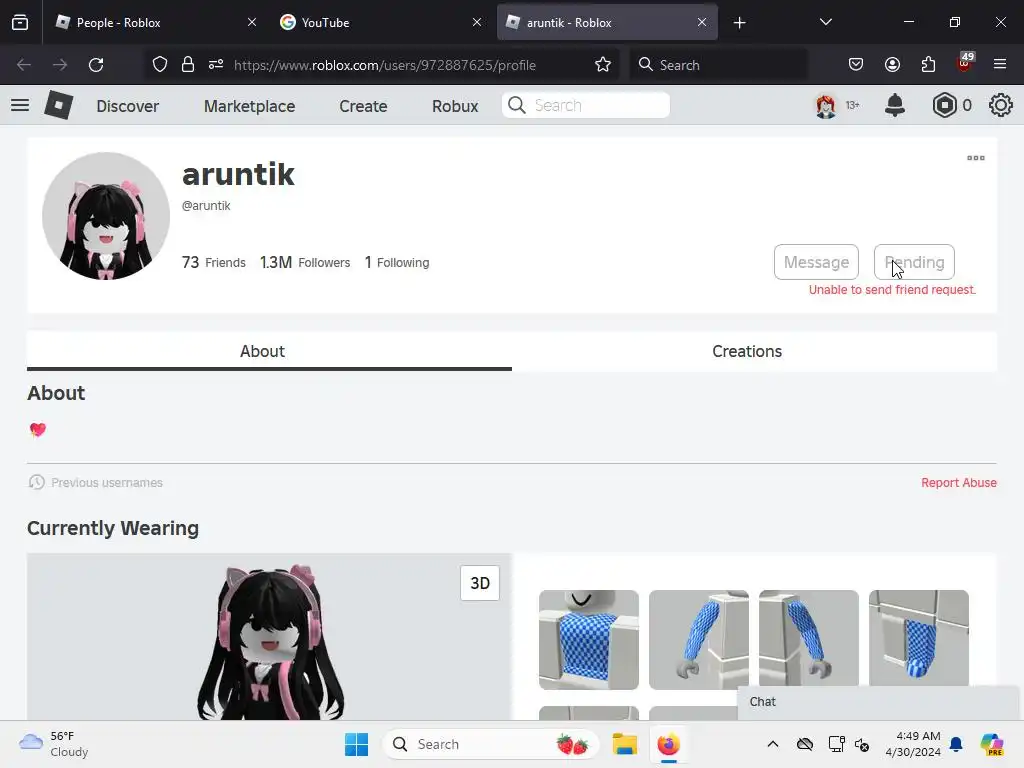Screen dimensions: 1024x768
Task: Click the Firefox taskbar icon
Action: tap(668, 744)
